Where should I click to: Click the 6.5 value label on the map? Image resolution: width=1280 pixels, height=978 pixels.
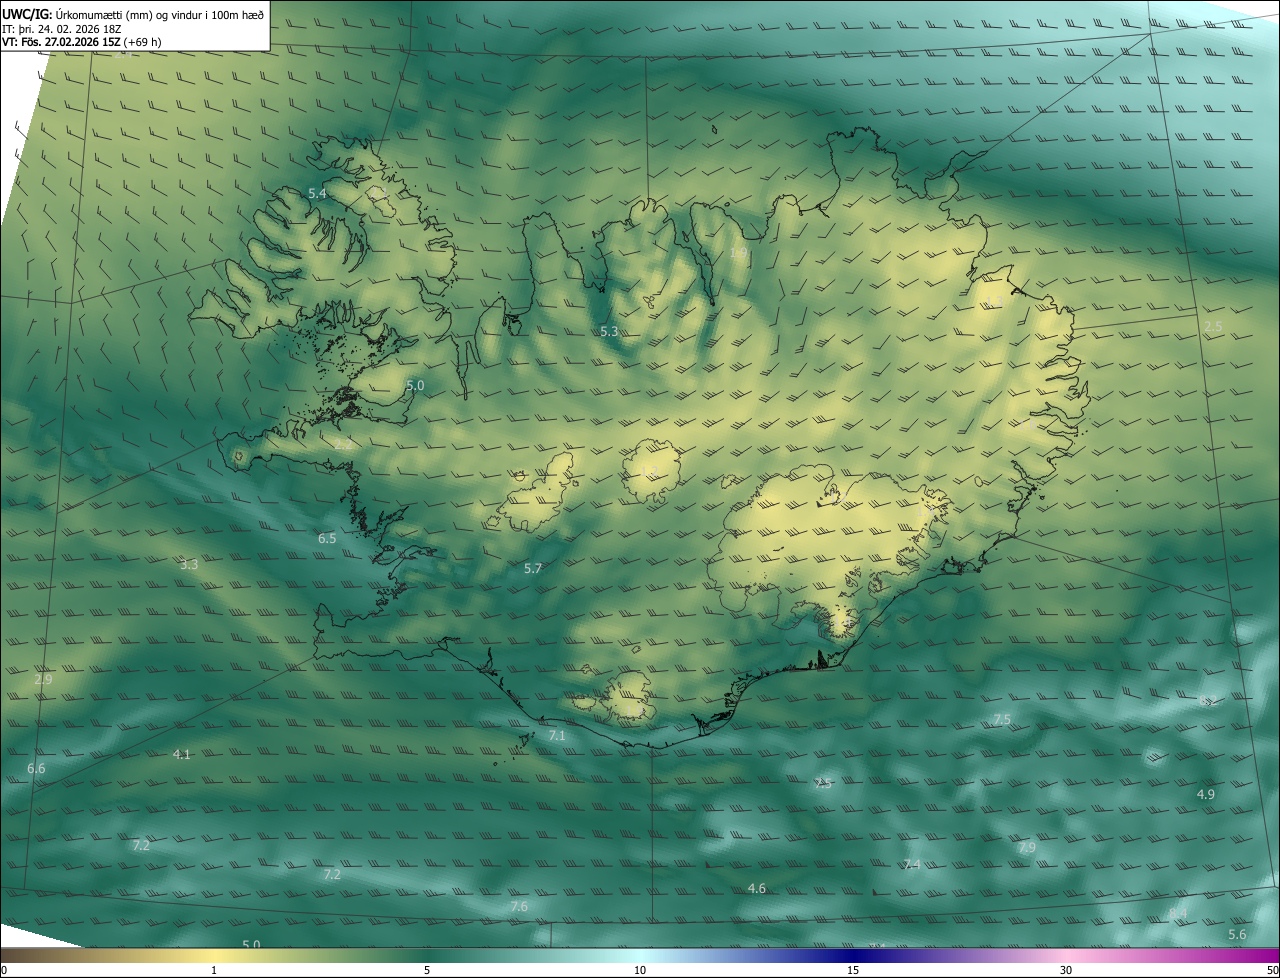pos(327,539)
